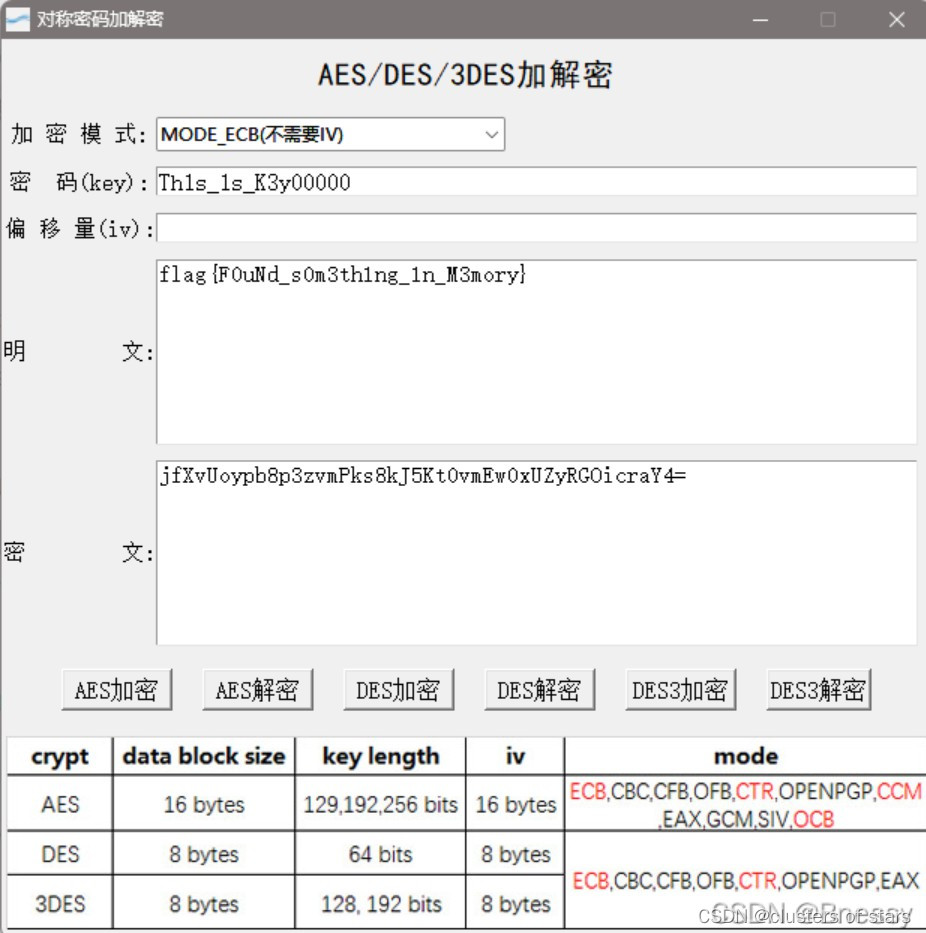926x933 pixels.
Task: Click the 3DES row in the reference table
Action: coord(58,903)
